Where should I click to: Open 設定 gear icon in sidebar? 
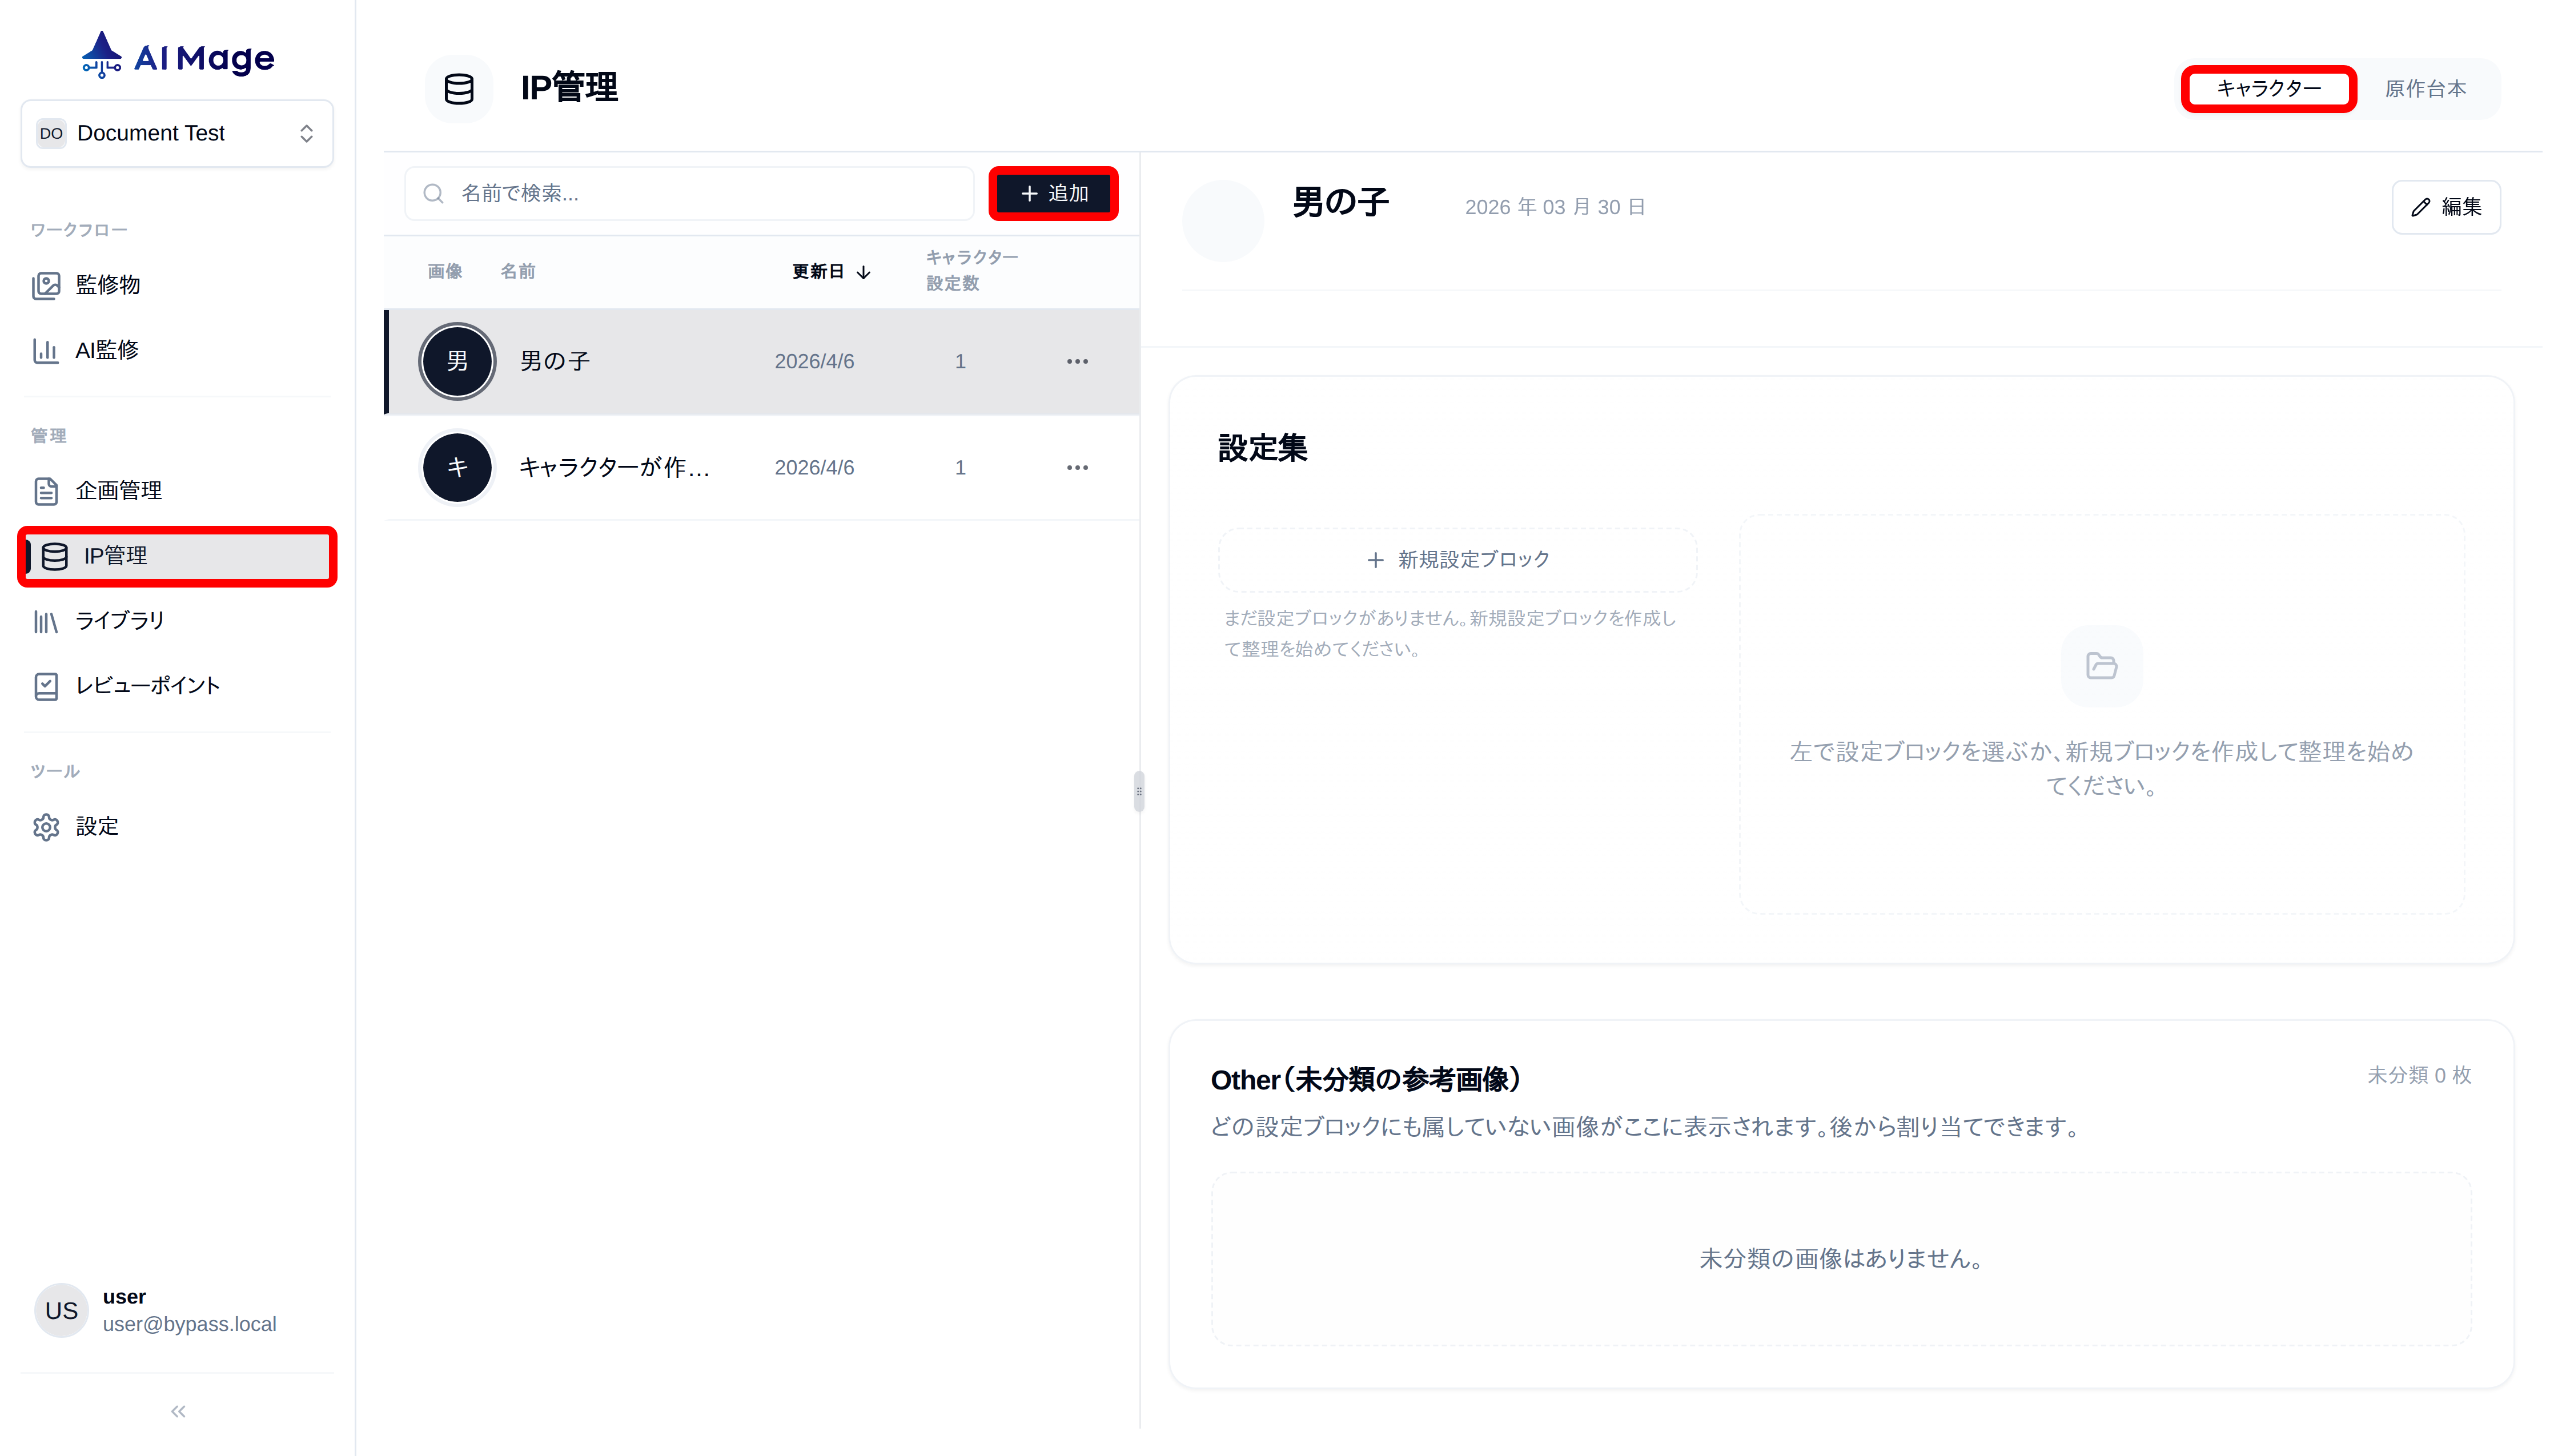[x=96, y=827]
